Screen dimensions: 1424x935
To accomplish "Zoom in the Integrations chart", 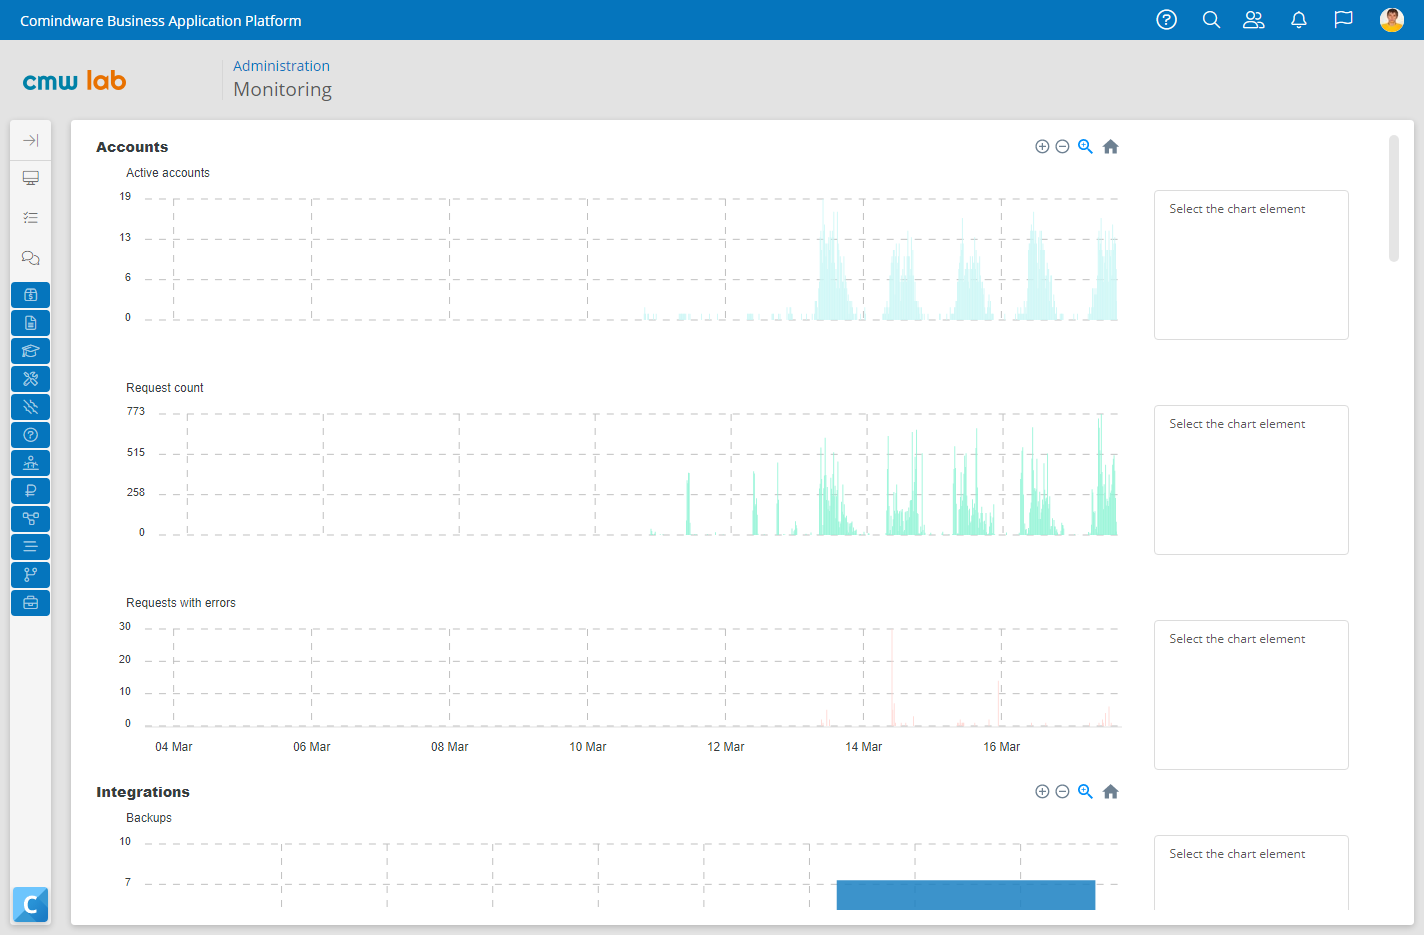I will (x=1042, y=792).
